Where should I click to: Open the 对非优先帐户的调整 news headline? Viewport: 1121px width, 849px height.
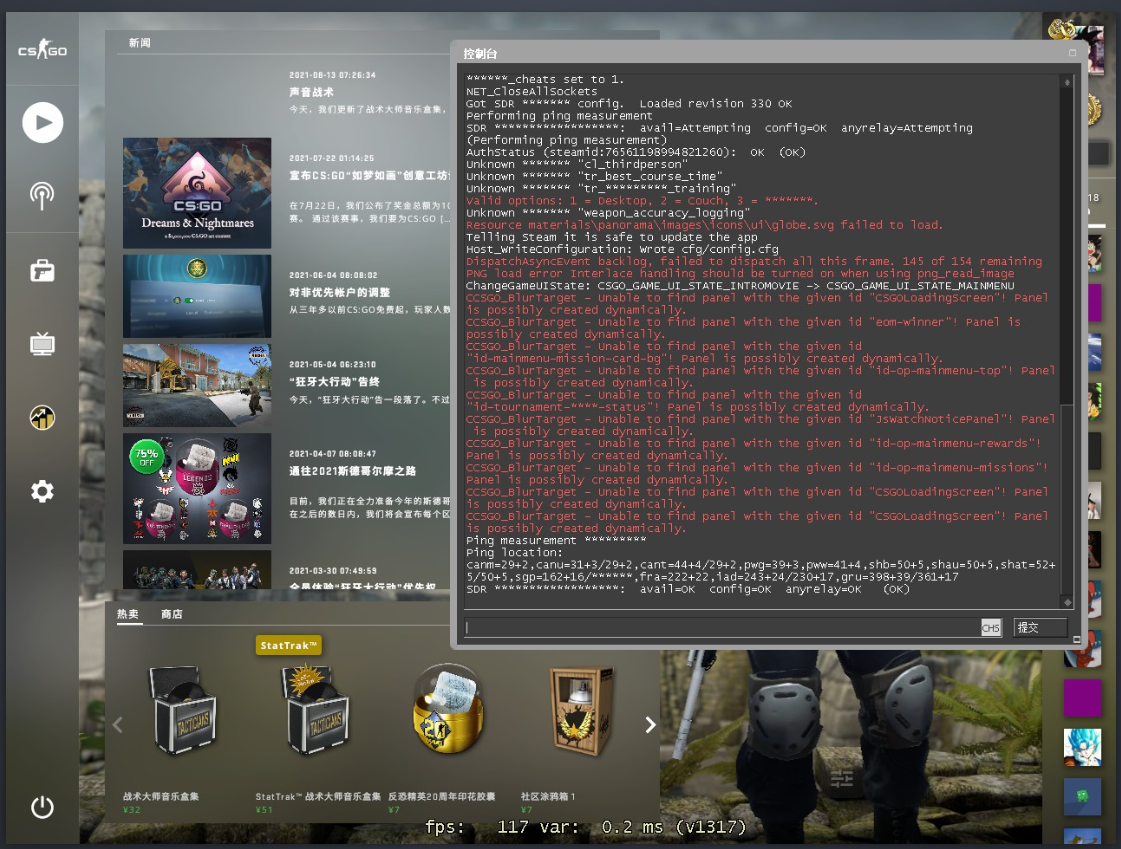tap(340, 292)
